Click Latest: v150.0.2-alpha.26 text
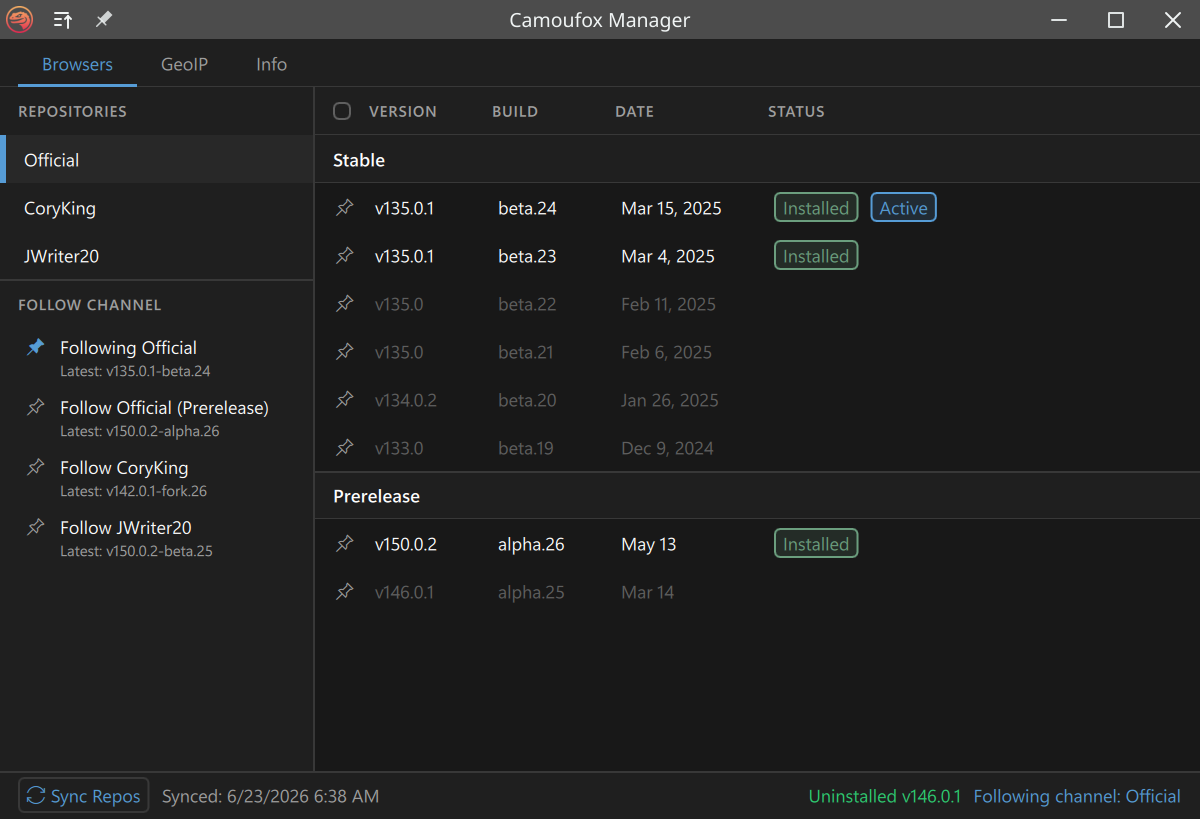1200x819 pixels. [139, 431]
